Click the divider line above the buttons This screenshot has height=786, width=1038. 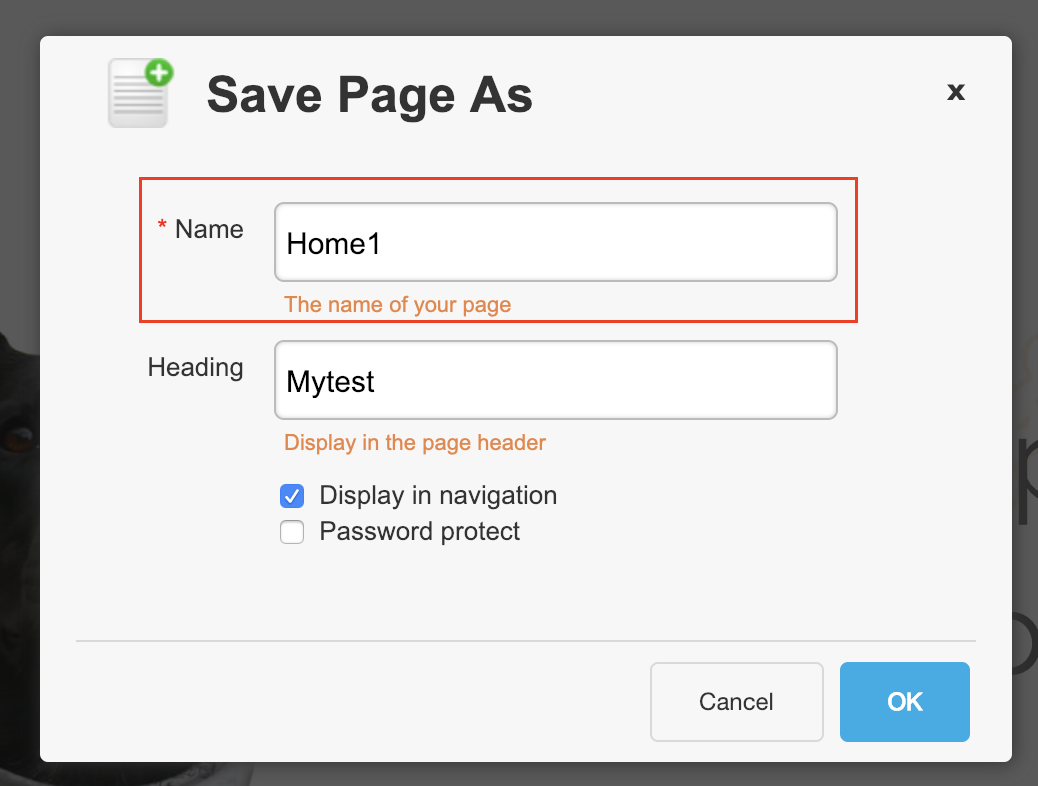(525, 640)
